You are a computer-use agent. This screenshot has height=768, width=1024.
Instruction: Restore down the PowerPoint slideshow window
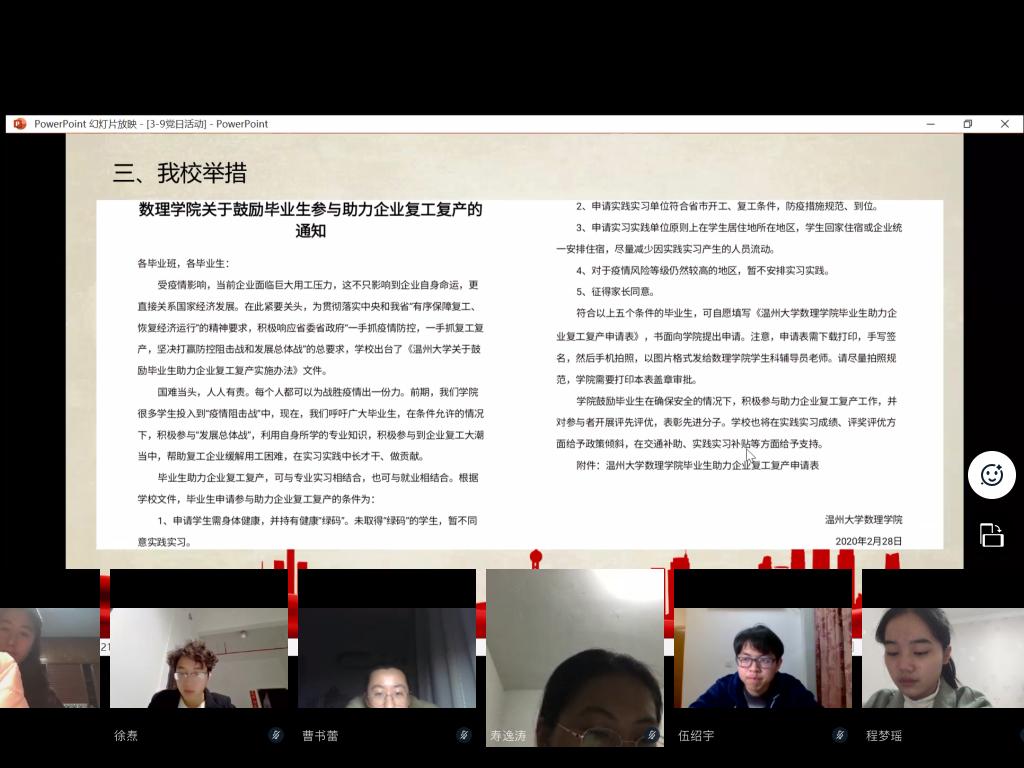pyautogui.click(x=967, y=124)
